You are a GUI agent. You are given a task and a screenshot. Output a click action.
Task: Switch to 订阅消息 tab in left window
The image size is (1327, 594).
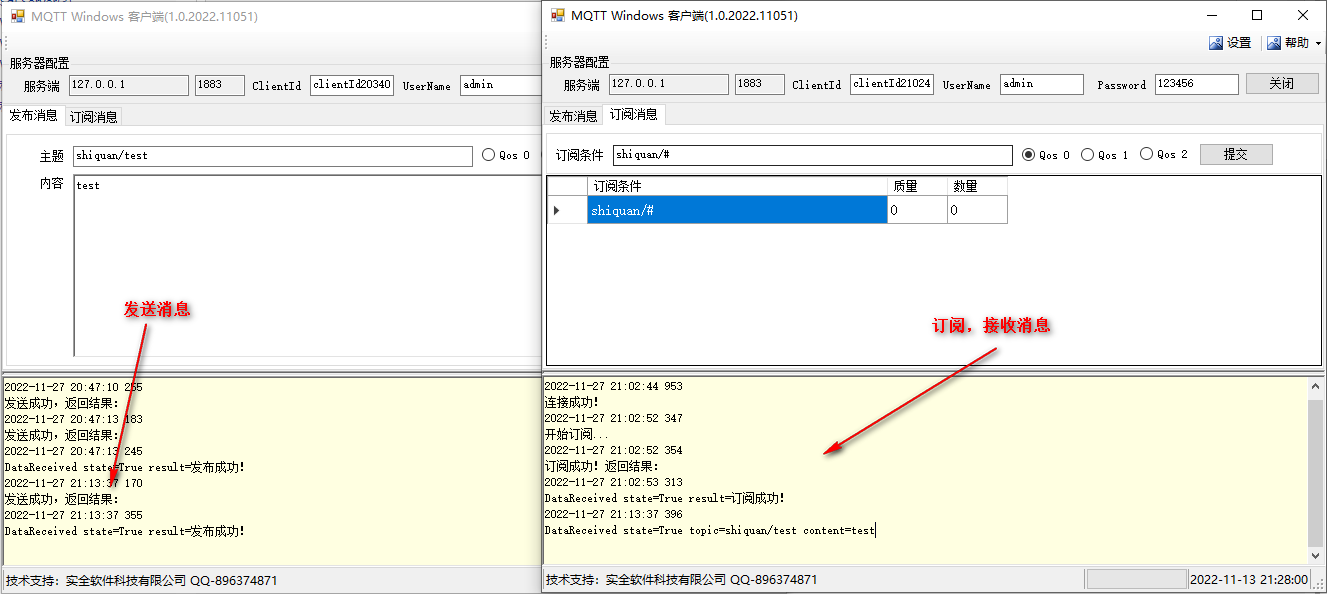tap(93, 117)
